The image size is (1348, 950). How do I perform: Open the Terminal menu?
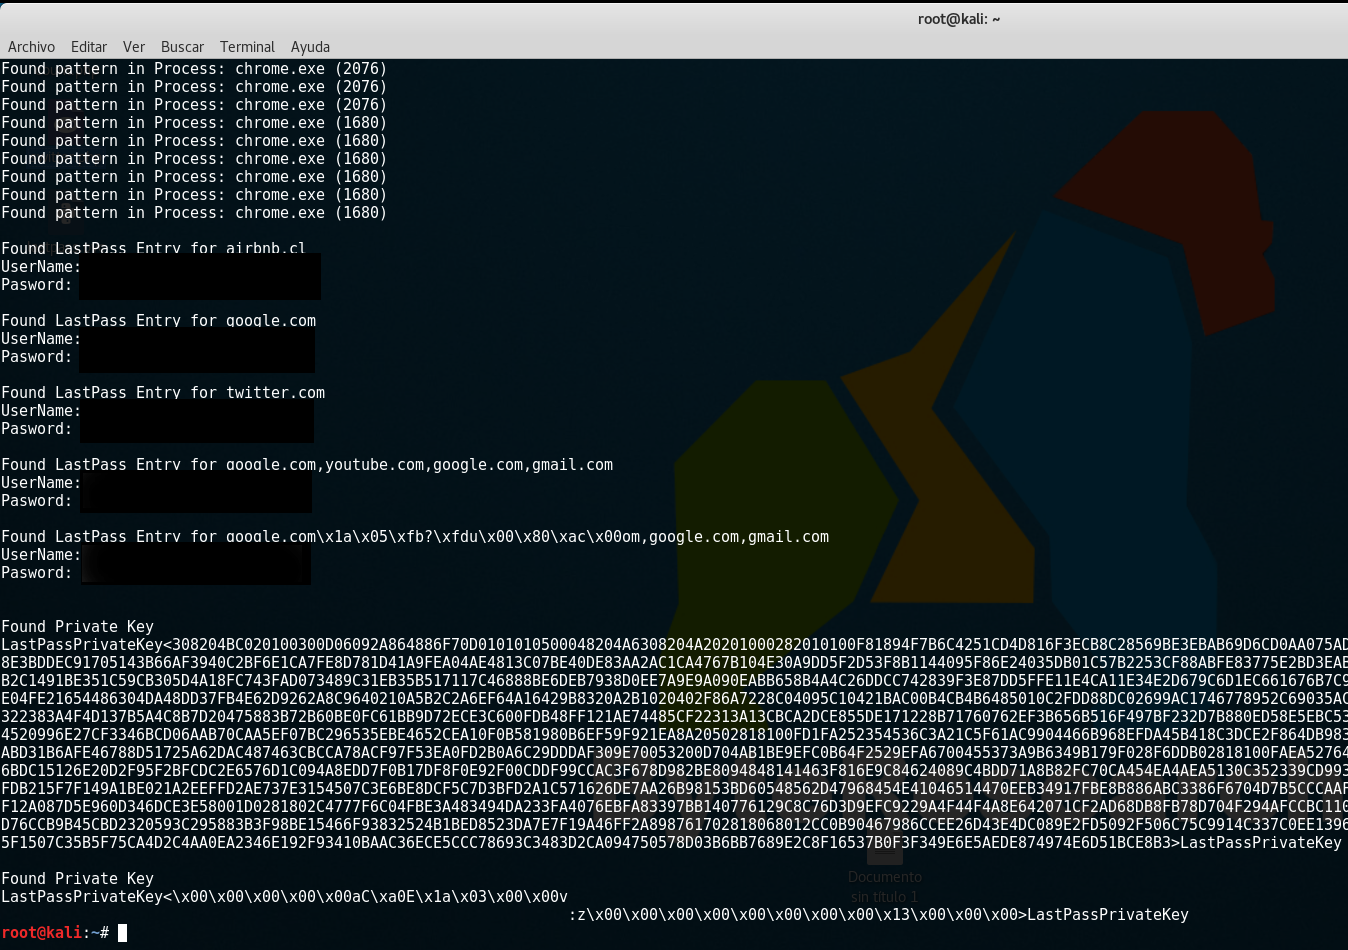247,47
